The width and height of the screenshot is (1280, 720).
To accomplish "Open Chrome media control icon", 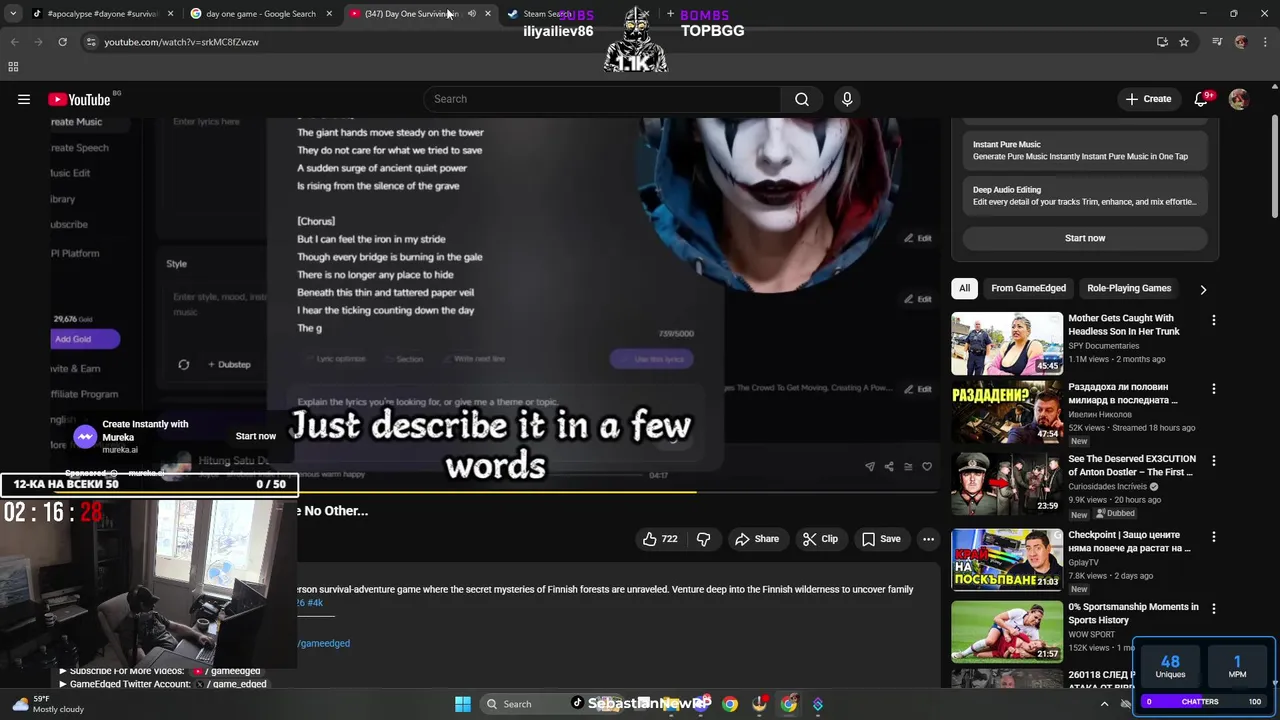I will pyautogui.click(x=1217, y=42).
